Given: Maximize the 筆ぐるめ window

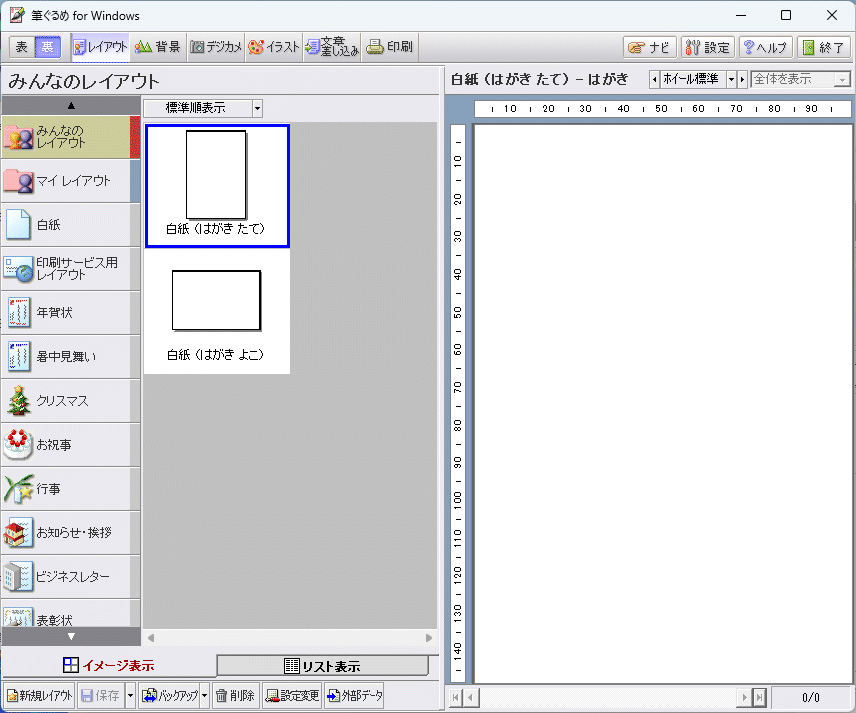Looking at the screenshot, I should (x=786, y=15).
